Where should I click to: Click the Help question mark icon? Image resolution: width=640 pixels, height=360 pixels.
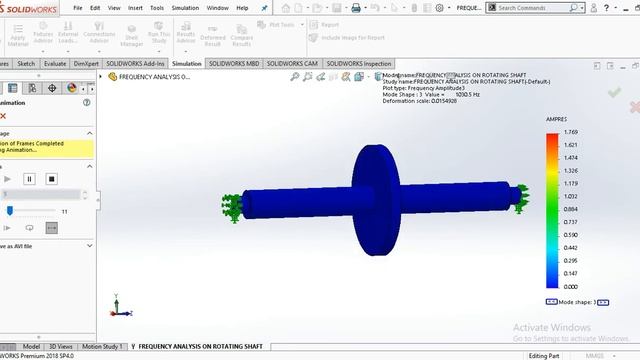pyautogui.click(x=607, y=8)
